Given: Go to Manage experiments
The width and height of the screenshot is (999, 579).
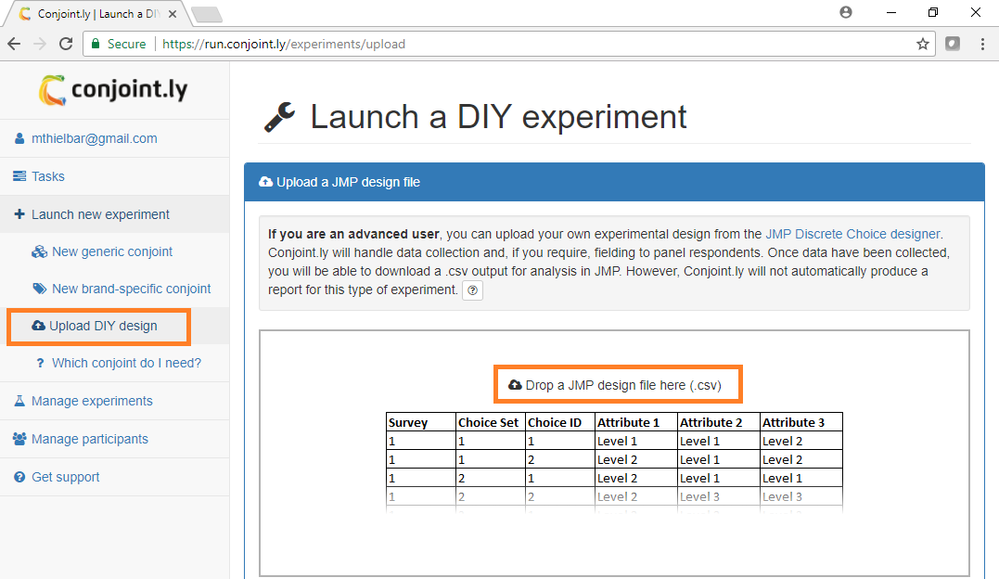Looking at the screenshot, I should pos(92,401).
